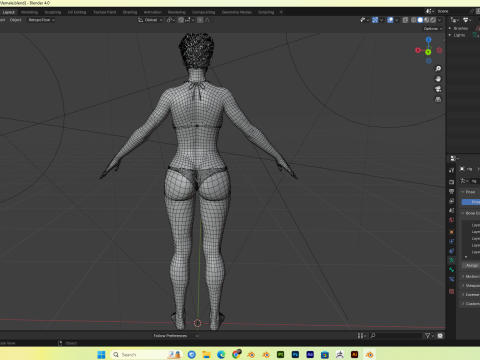Switch to the Shading workspace tab
The image size is (480, 360).
coord(130,12)
